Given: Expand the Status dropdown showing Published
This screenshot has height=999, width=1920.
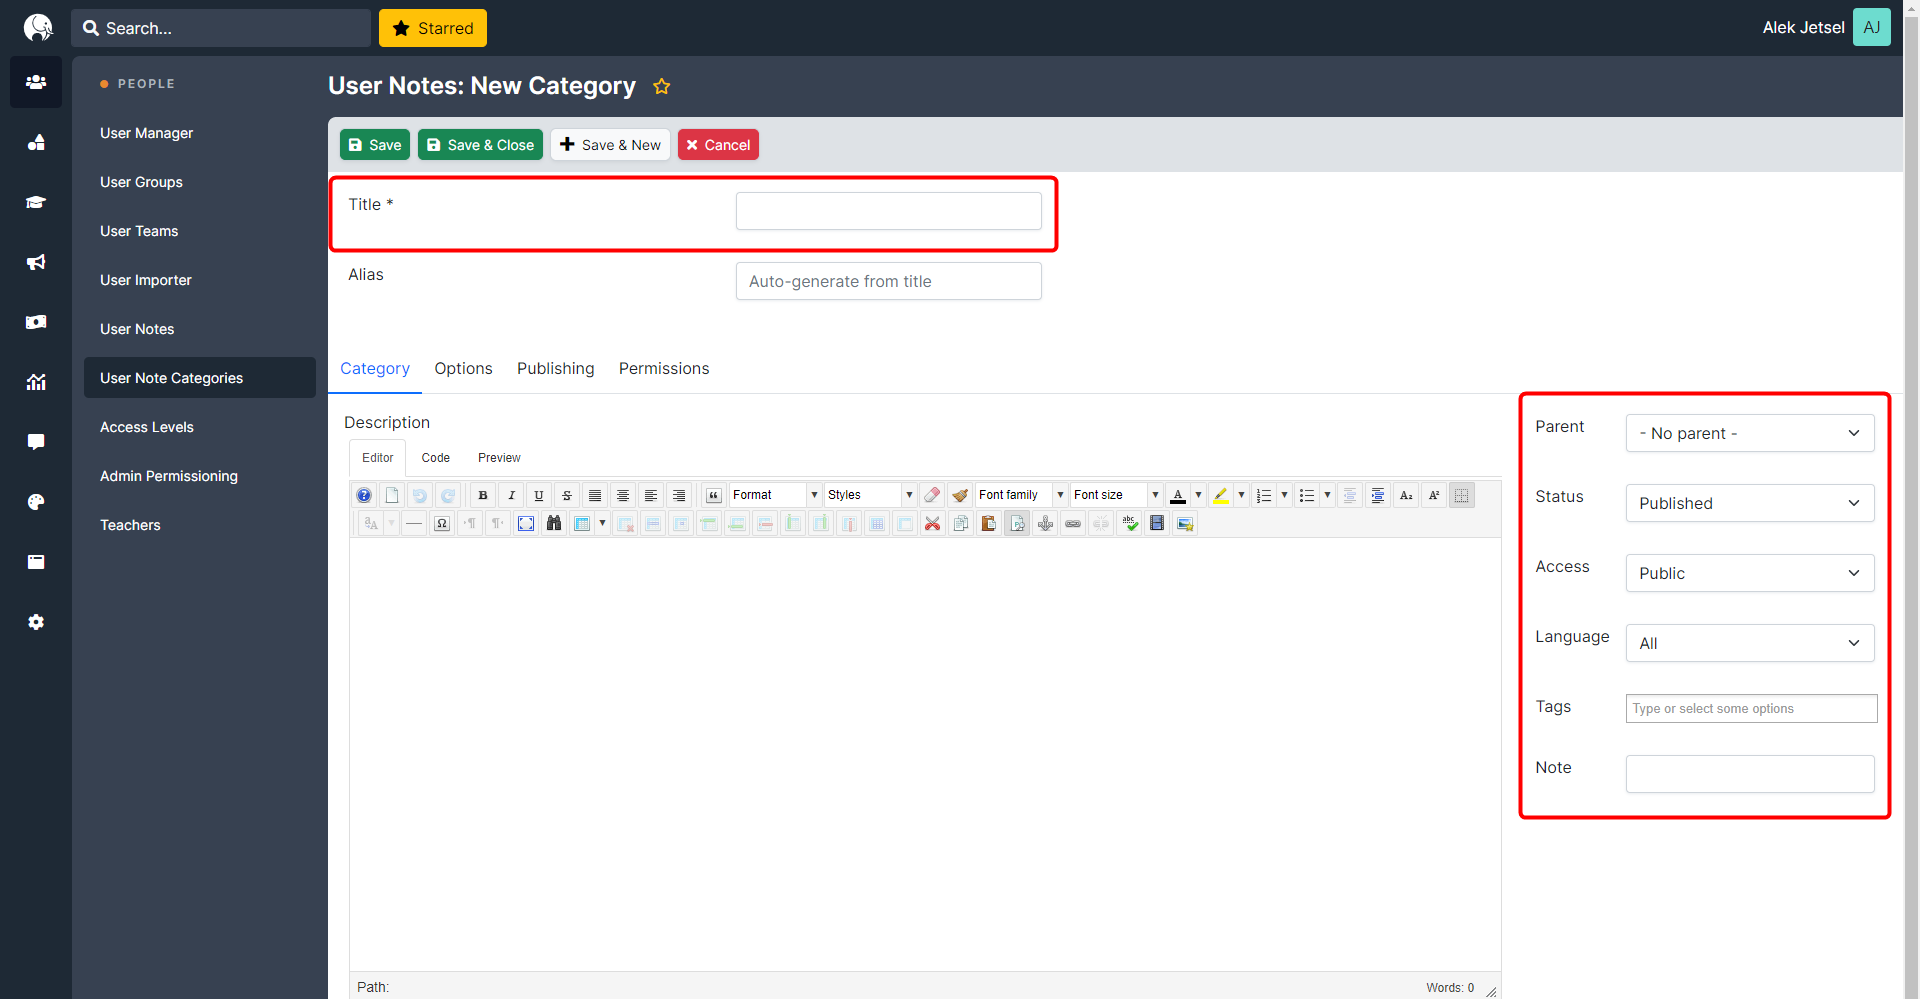Looking at the screenshot, I should tap(1749, 503).
